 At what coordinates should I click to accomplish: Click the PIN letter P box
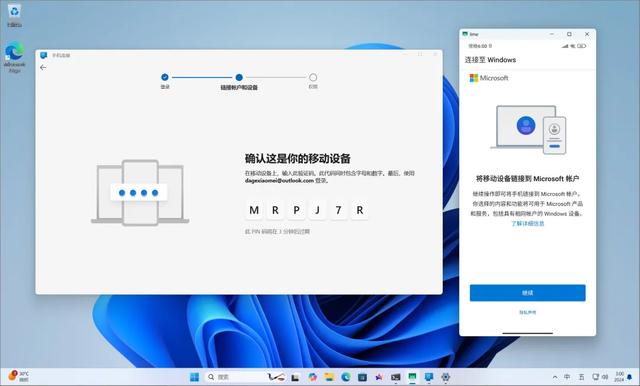click(296, 210)
